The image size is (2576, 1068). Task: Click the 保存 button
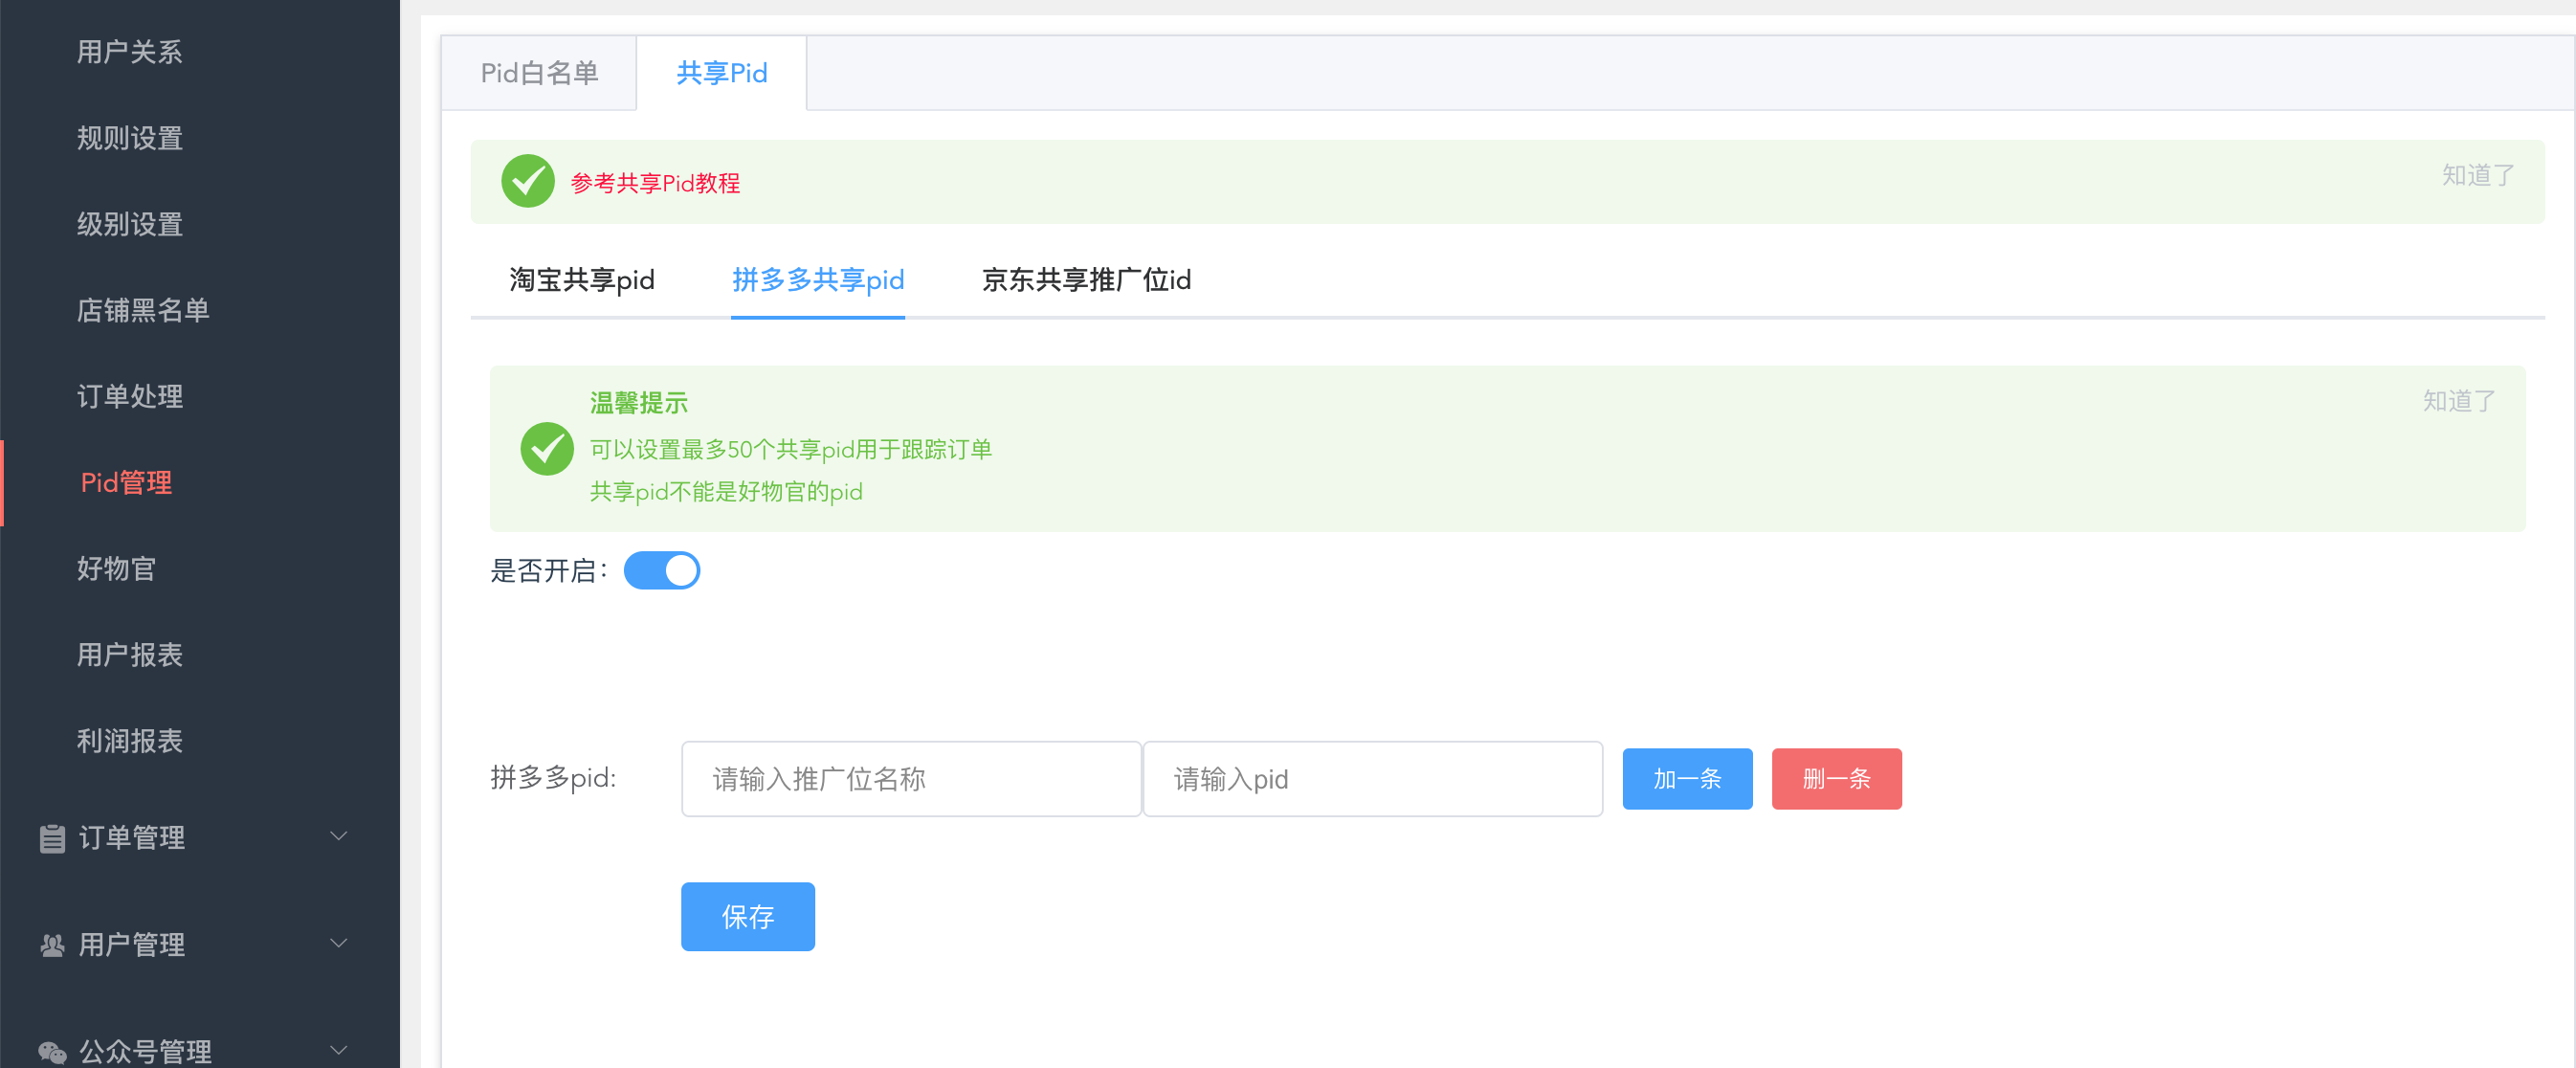click(x=747, y=916)
